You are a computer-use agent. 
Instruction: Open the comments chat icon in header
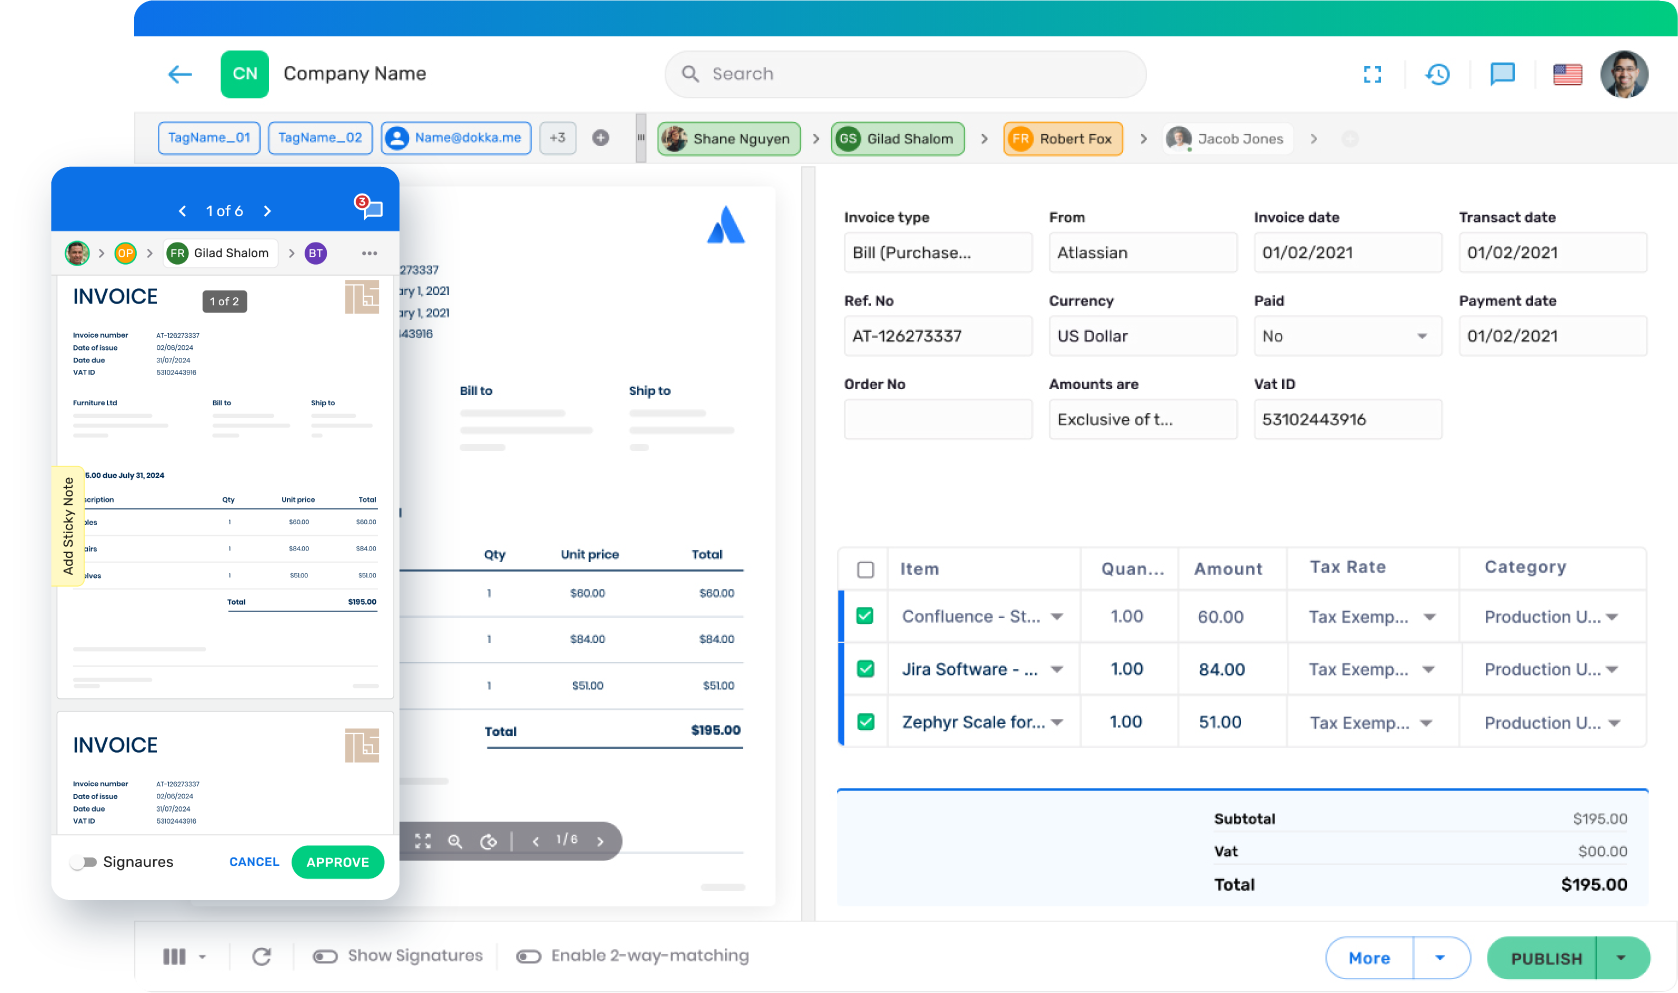(x=1502, y=74)
